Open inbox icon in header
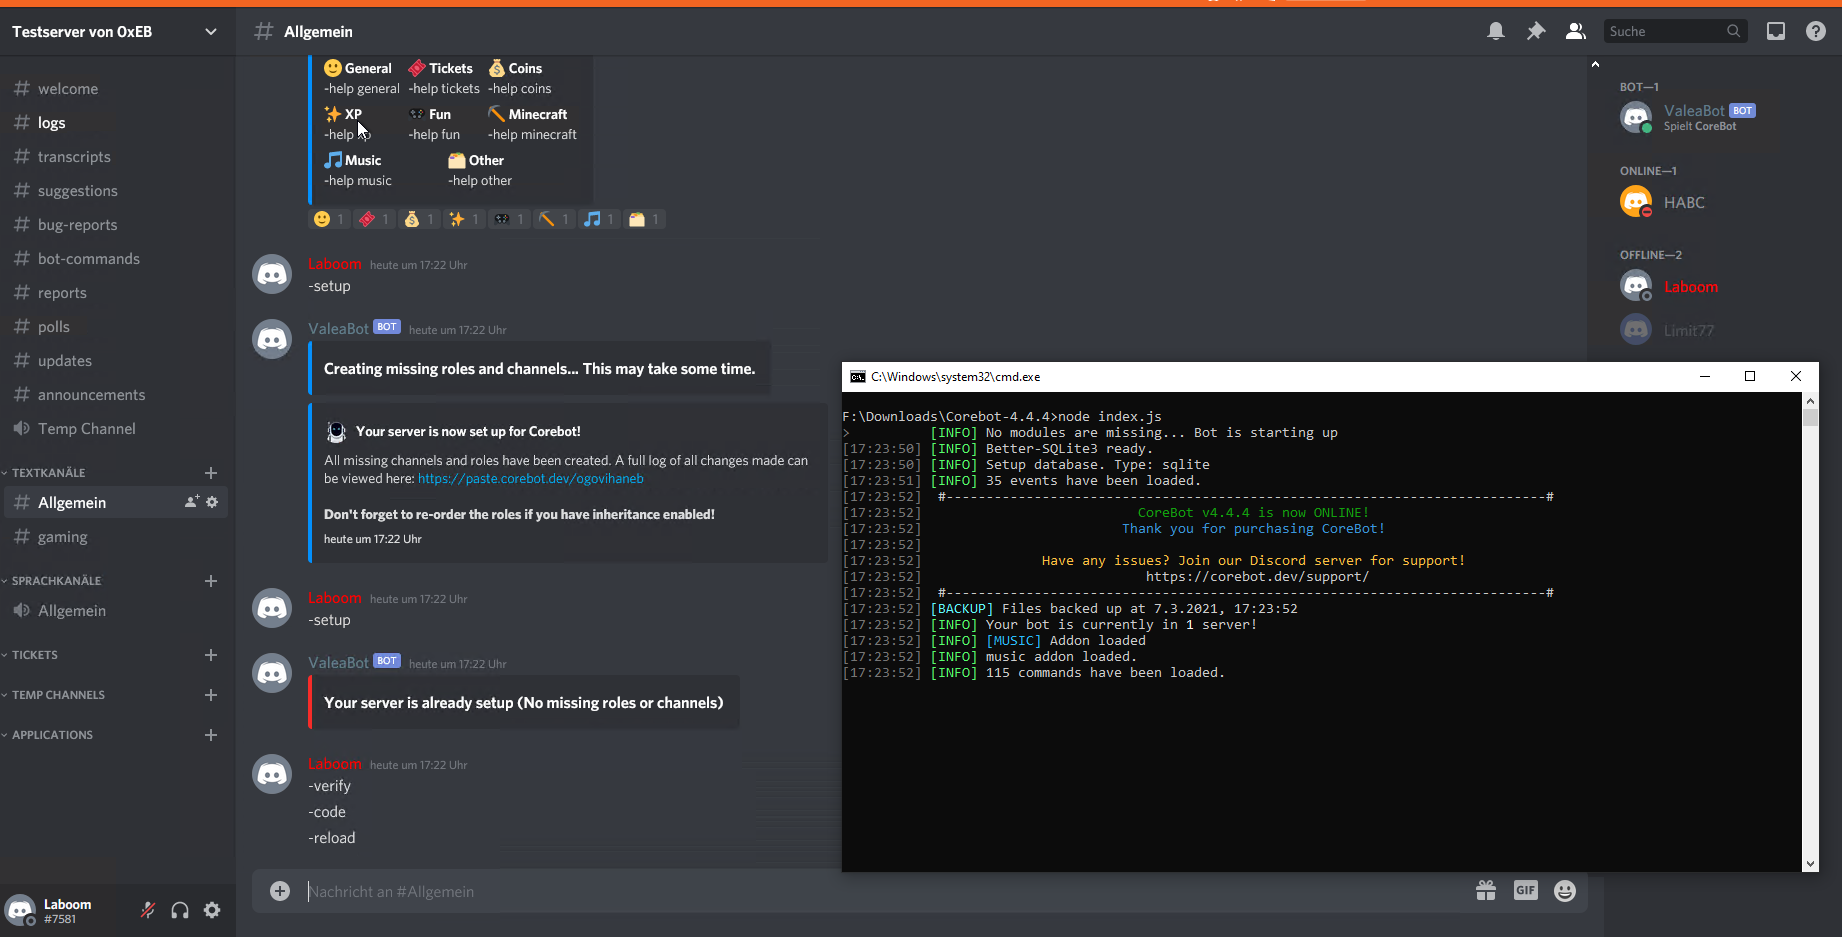This screenshot has width=1842, height=937. tap(1776, 31)
